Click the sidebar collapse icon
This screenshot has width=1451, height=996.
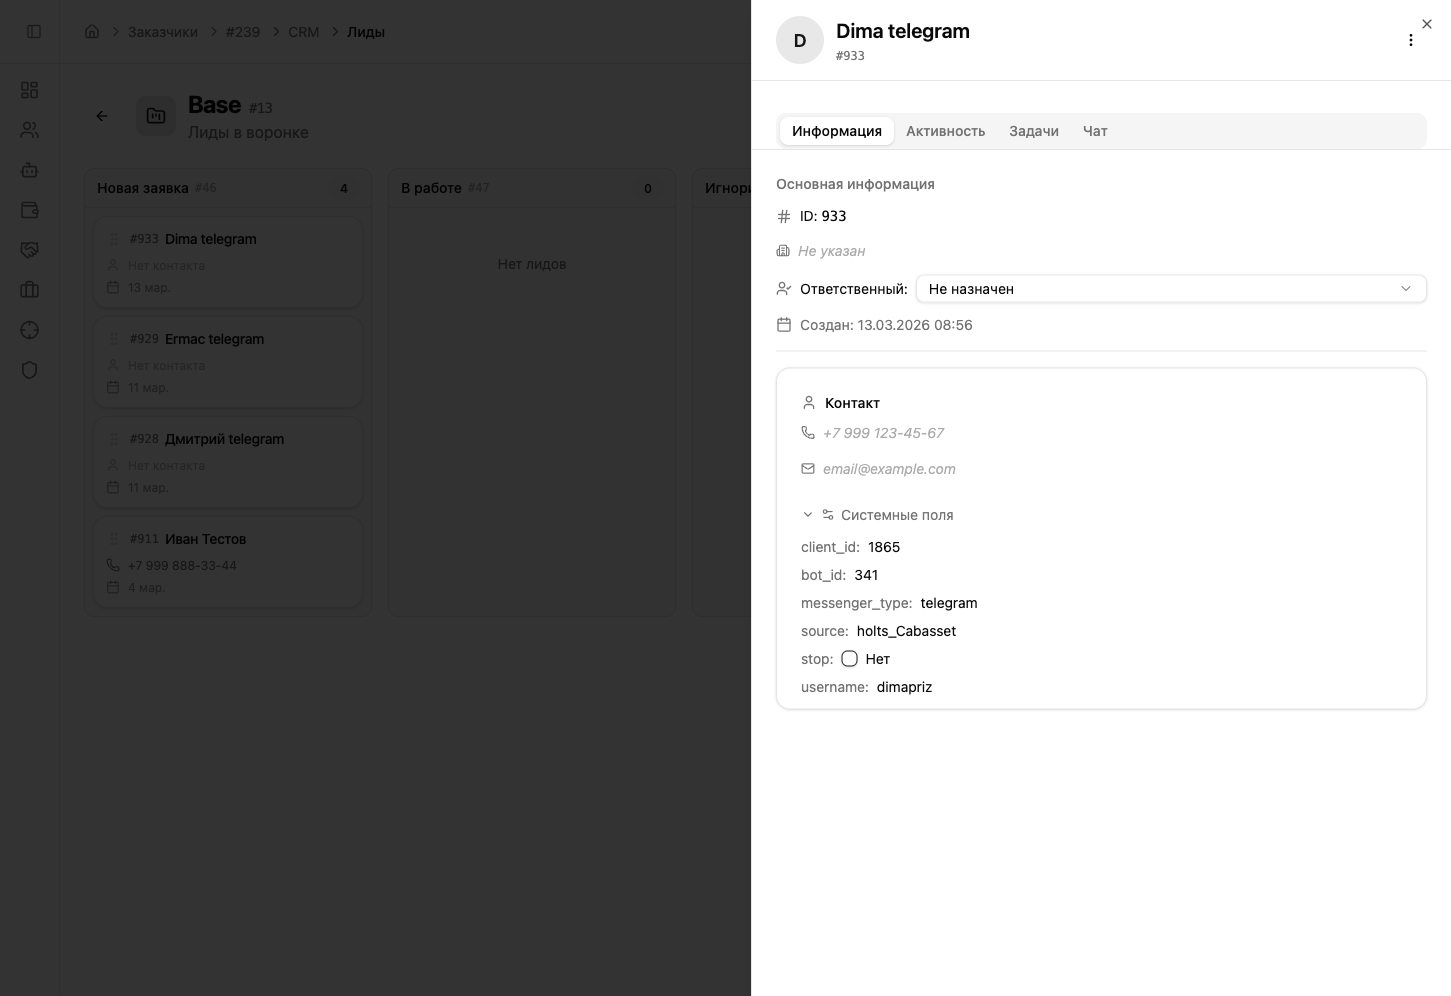pos(34,32)
